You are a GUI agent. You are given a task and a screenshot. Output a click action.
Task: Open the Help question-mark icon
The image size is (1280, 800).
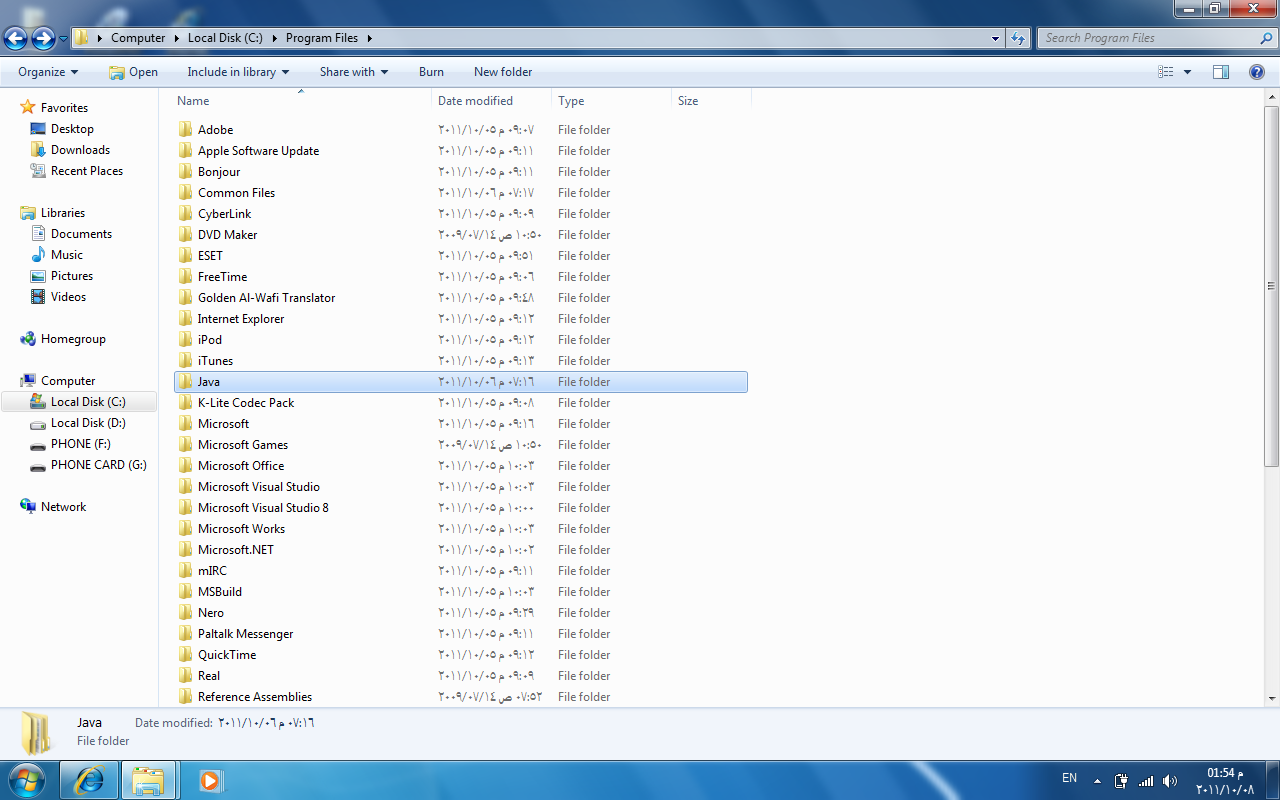1257,72
